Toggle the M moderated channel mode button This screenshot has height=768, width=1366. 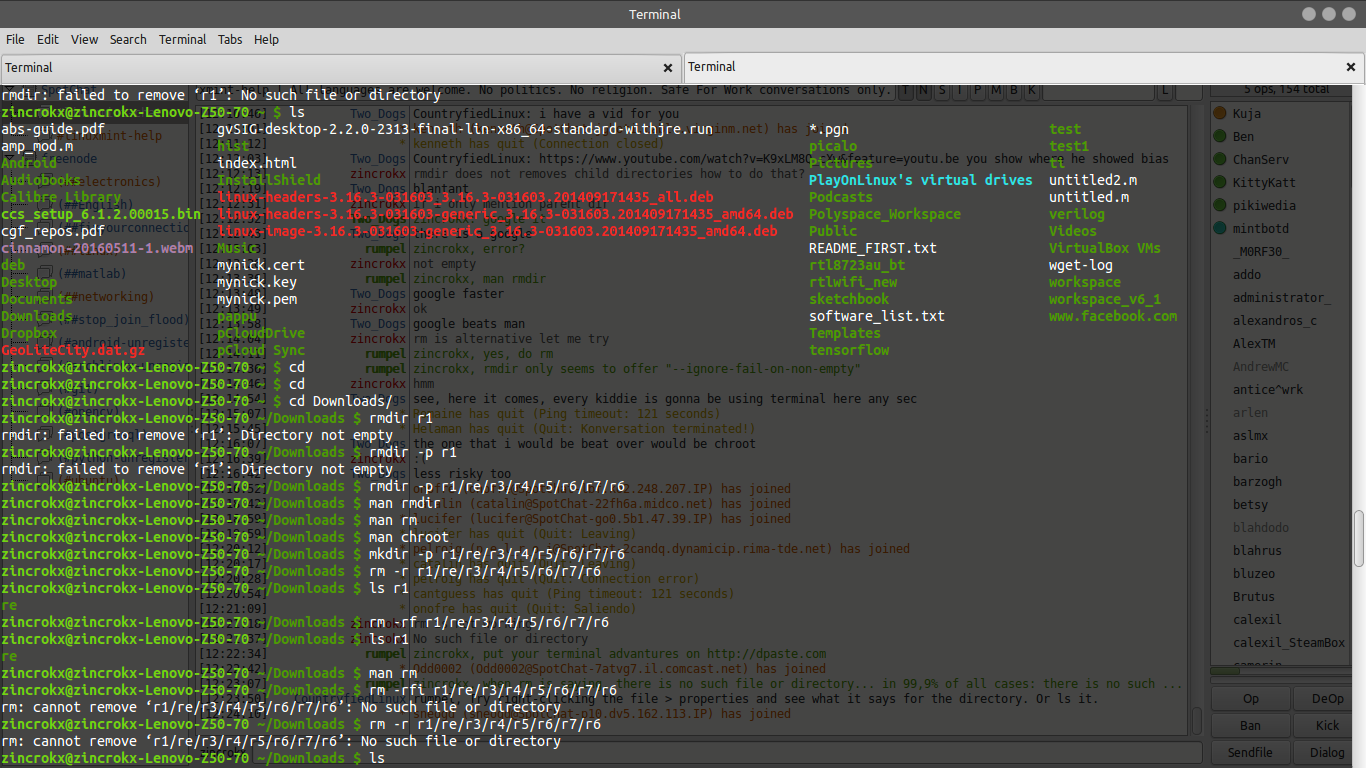[995, 91]
